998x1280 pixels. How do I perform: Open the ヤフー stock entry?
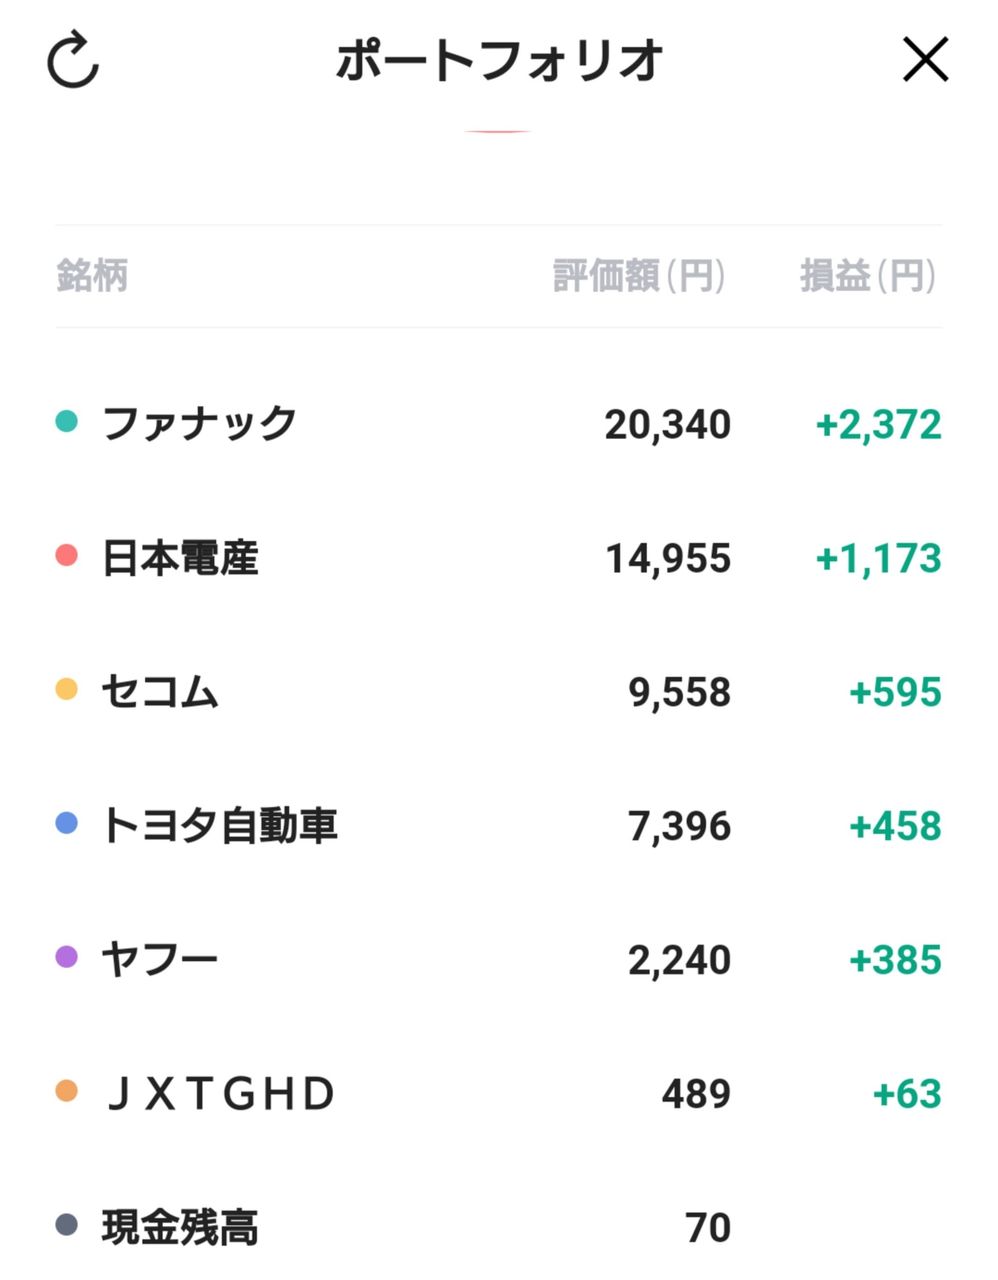pyautogui.click(x=498, y=959)
